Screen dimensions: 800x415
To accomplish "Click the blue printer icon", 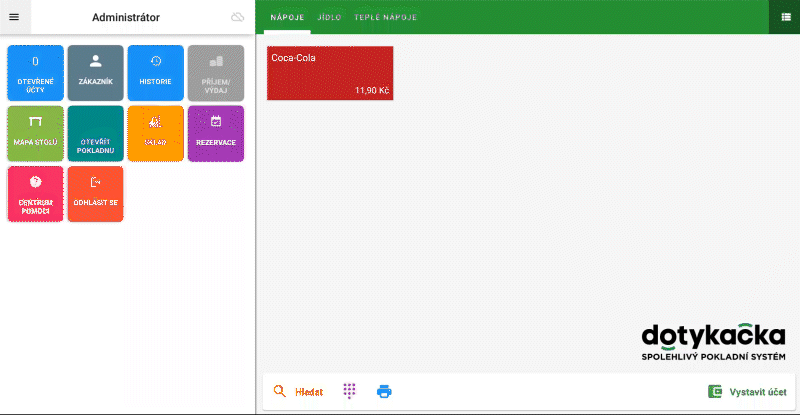I will coord(384,392).
